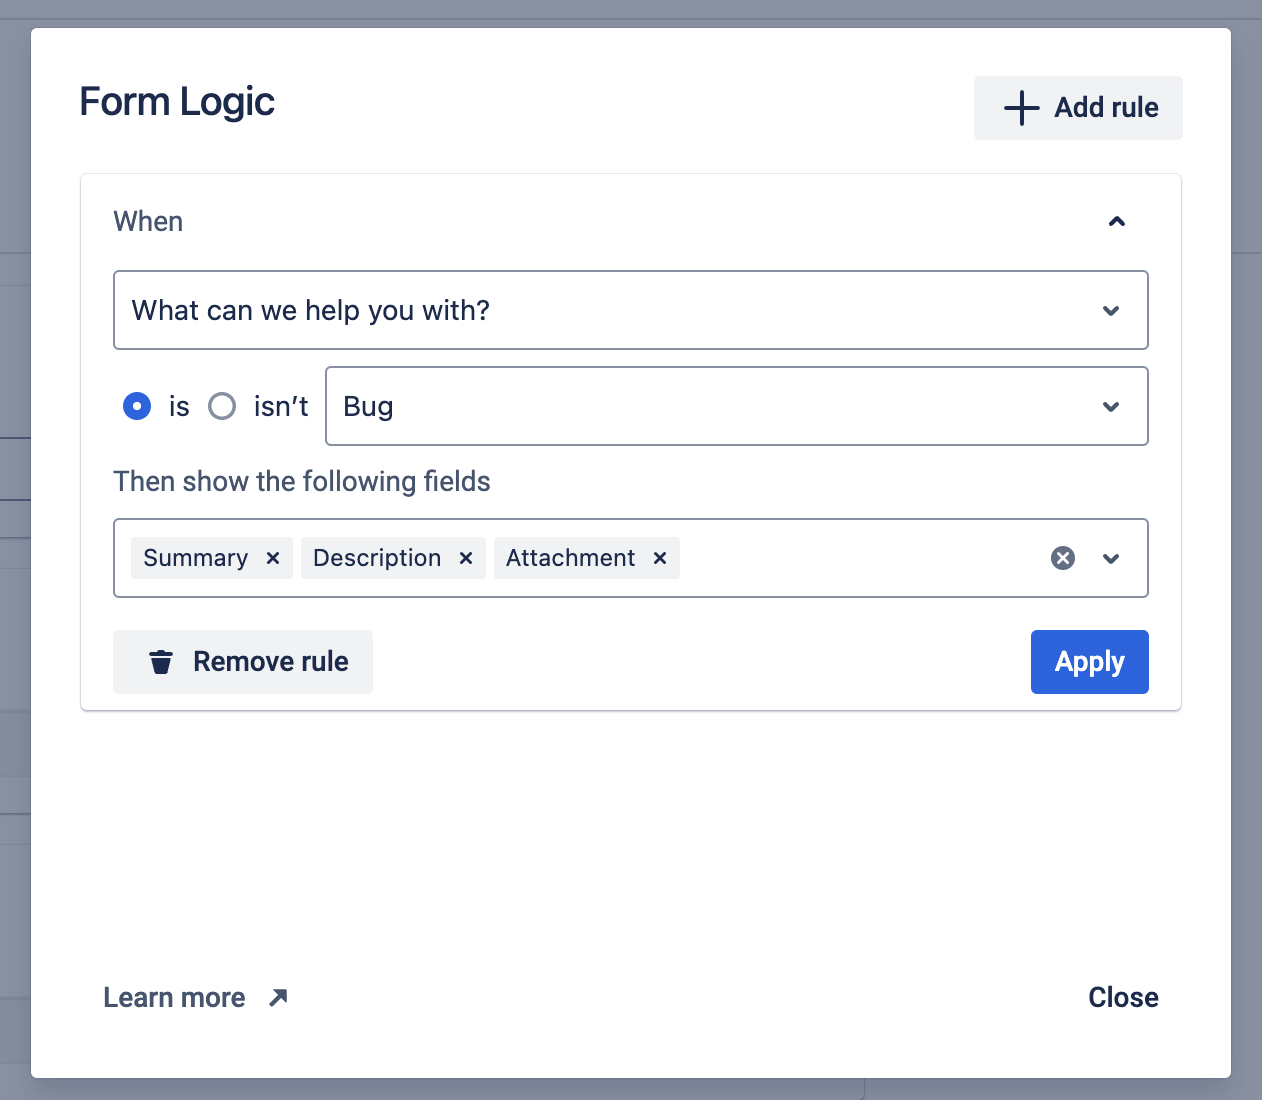The width and height of the screenshot is (1262, 1100).
Task: Close the Form Logic dialog
Action: click(1123, 997)
